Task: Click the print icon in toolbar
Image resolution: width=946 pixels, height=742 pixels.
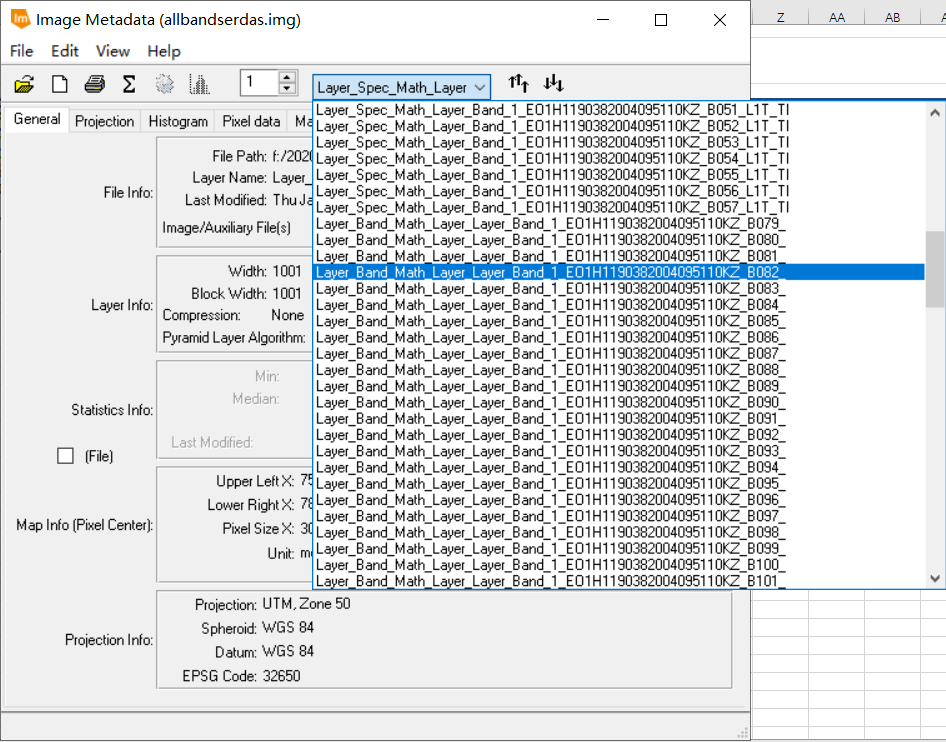Action: [x=95, y=84]
